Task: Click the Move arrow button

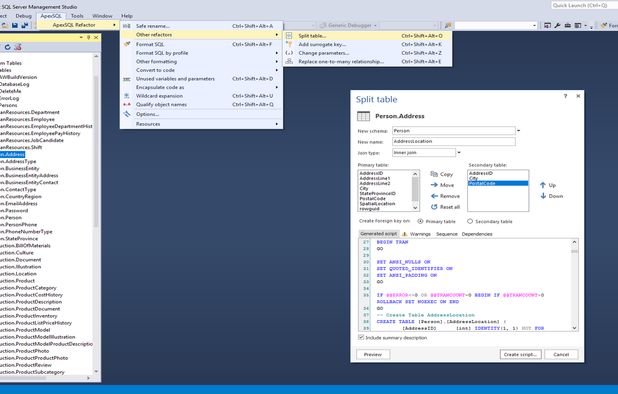Action: click(x=442, y=185)
